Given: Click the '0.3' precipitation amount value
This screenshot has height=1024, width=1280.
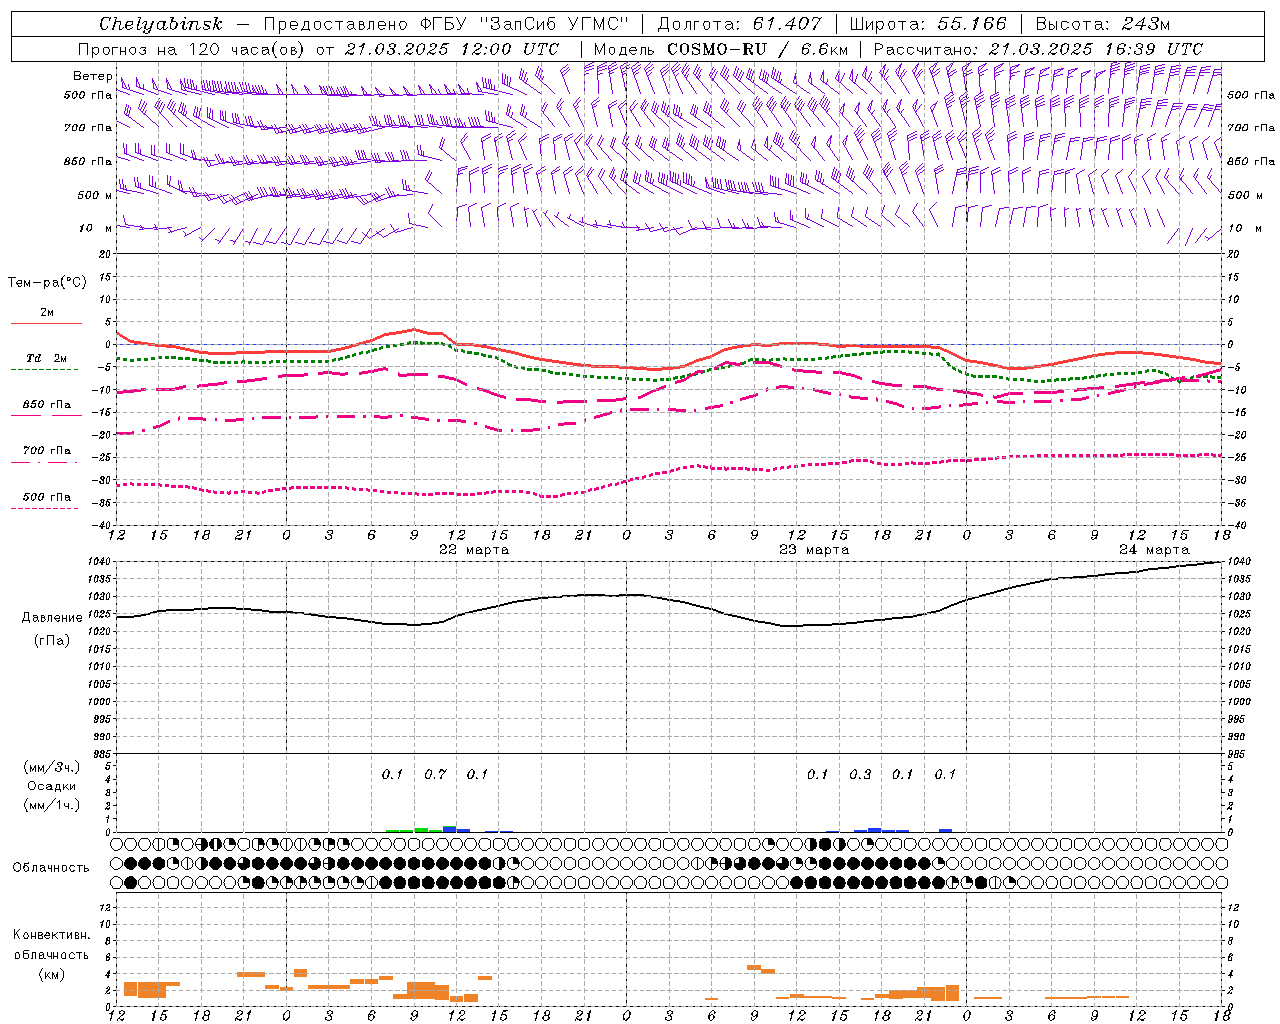Looking at the screenshot, I should [860, 774].
